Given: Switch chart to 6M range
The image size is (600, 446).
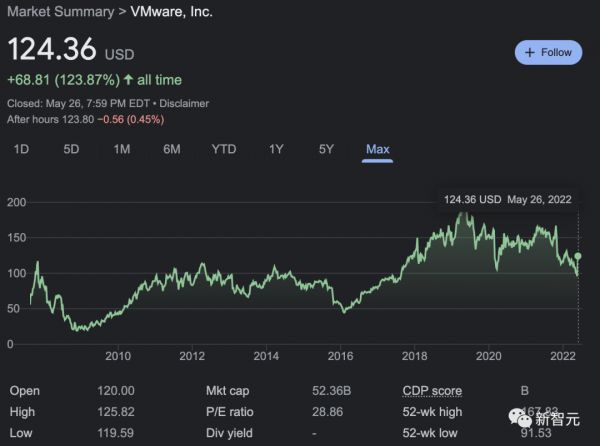Looking at the screenshot, I should coord(172,150).
